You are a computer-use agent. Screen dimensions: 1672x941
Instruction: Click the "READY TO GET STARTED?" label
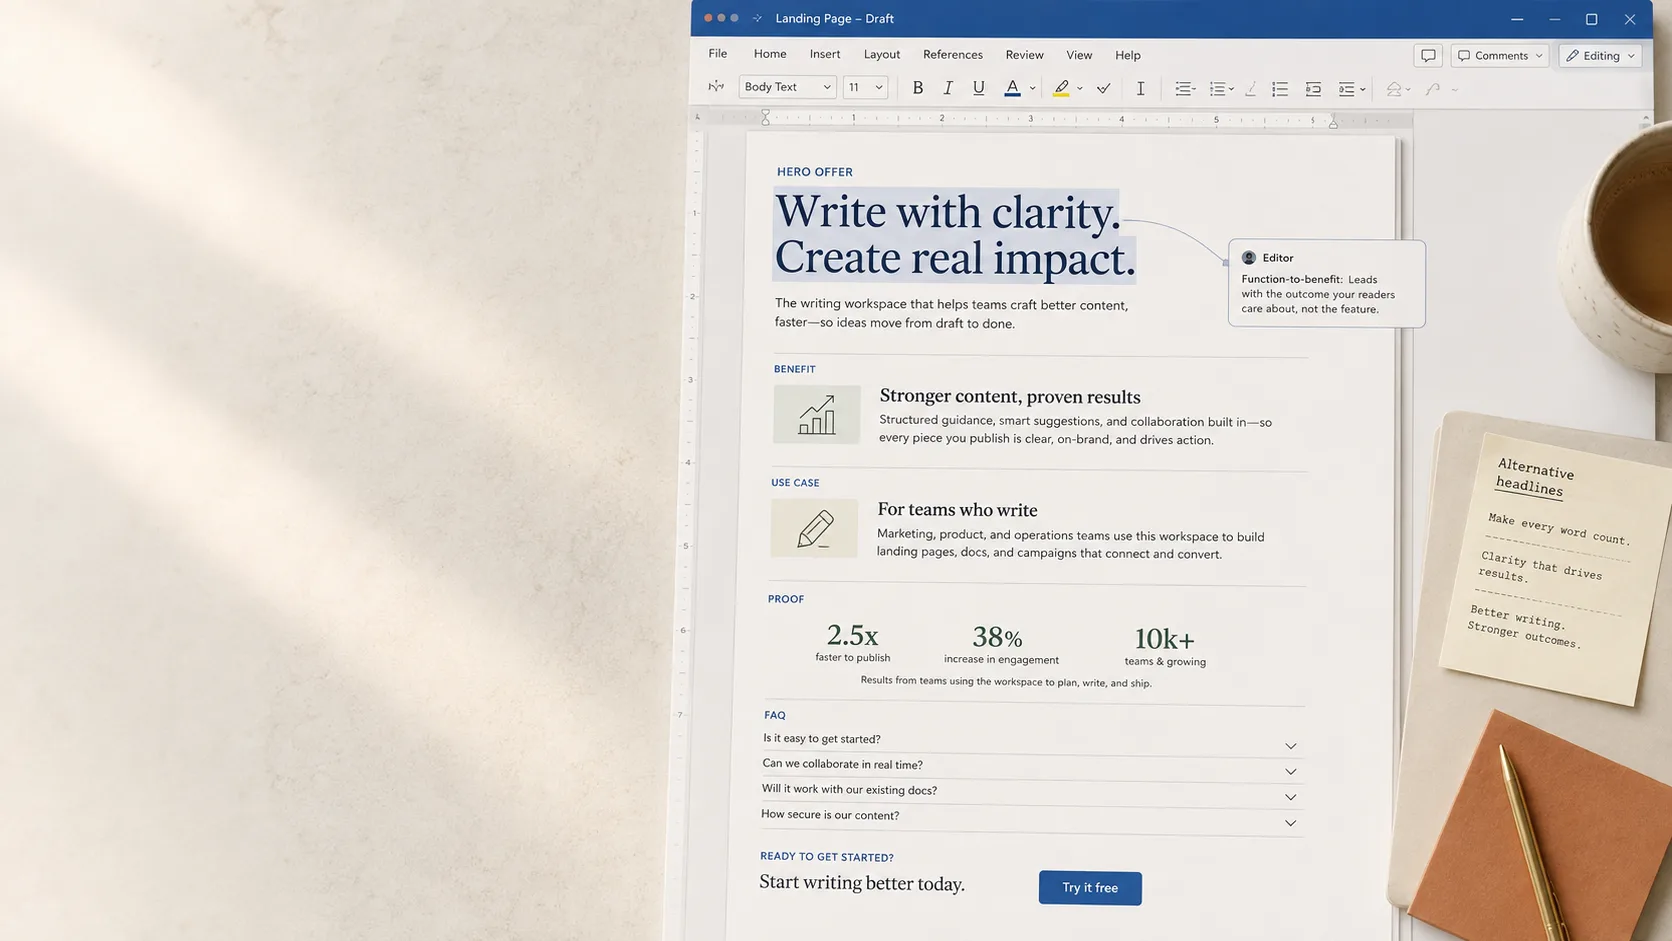(x=827, y=857)
